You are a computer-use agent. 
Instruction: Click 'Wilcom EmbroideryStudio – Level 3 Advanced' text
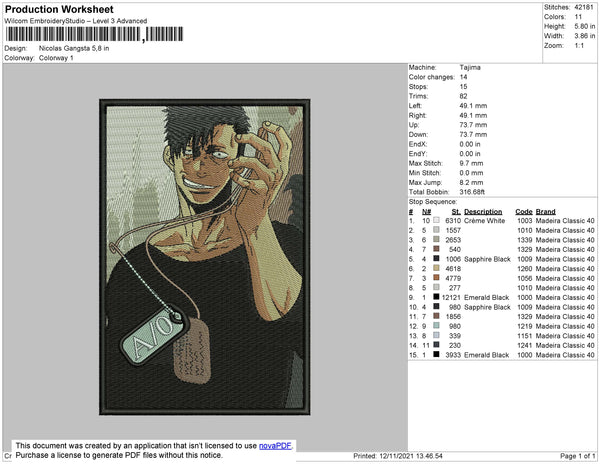pos(76,21)
